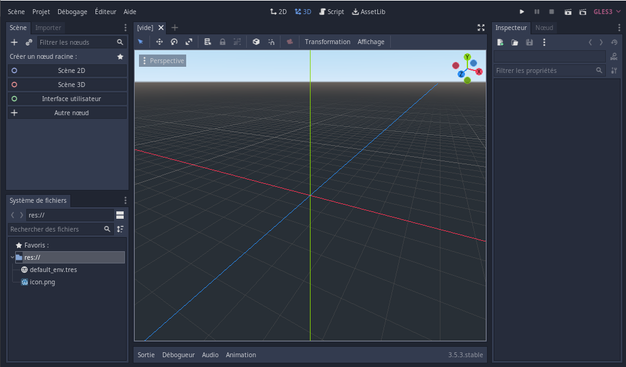This screenshot has height=367, width=626.
Task: Save the edited resource in Inspector
Action: pyautogui.click(x=529, y=42)
